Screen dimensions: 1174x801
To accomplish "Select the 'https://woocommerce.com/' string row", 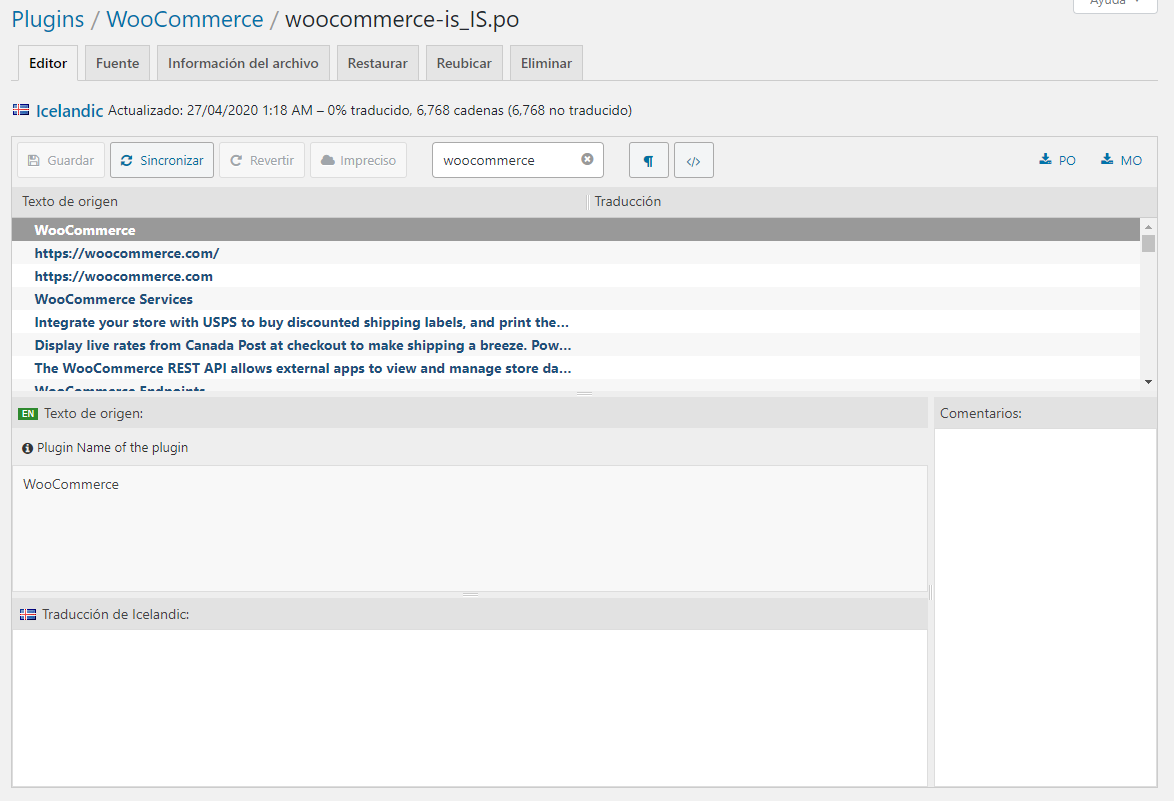I will (576, 253).
